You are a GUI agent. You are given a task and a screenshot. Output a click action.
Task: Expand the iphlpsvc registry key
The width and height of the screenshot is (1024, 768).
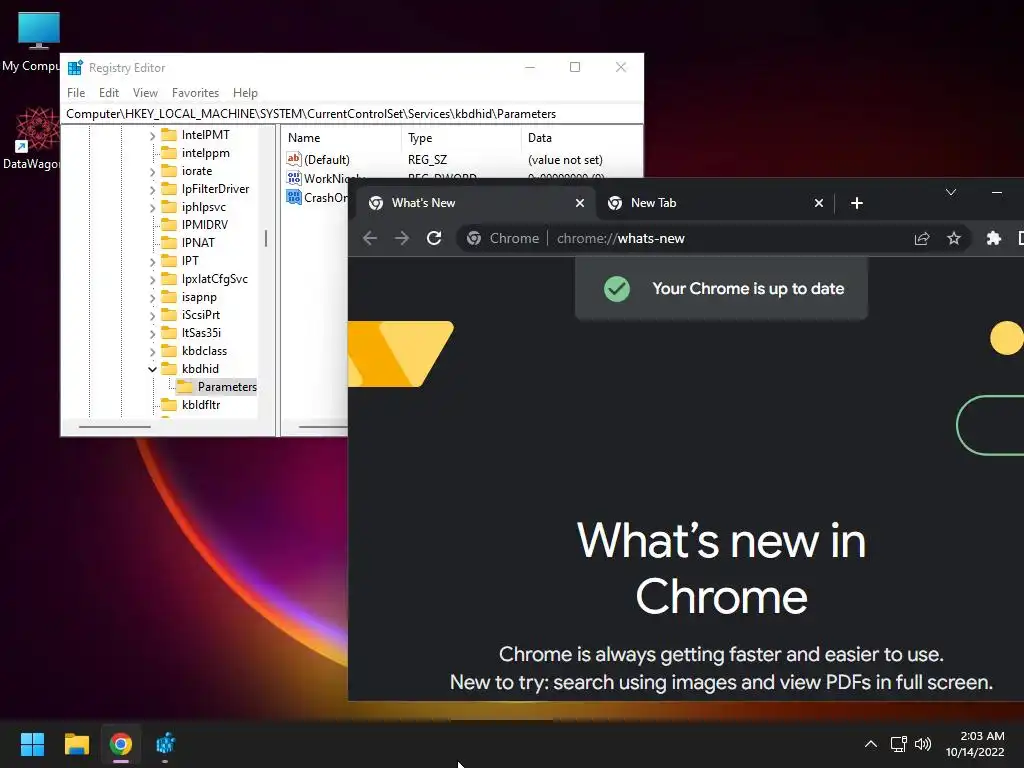tap(152, 208)
